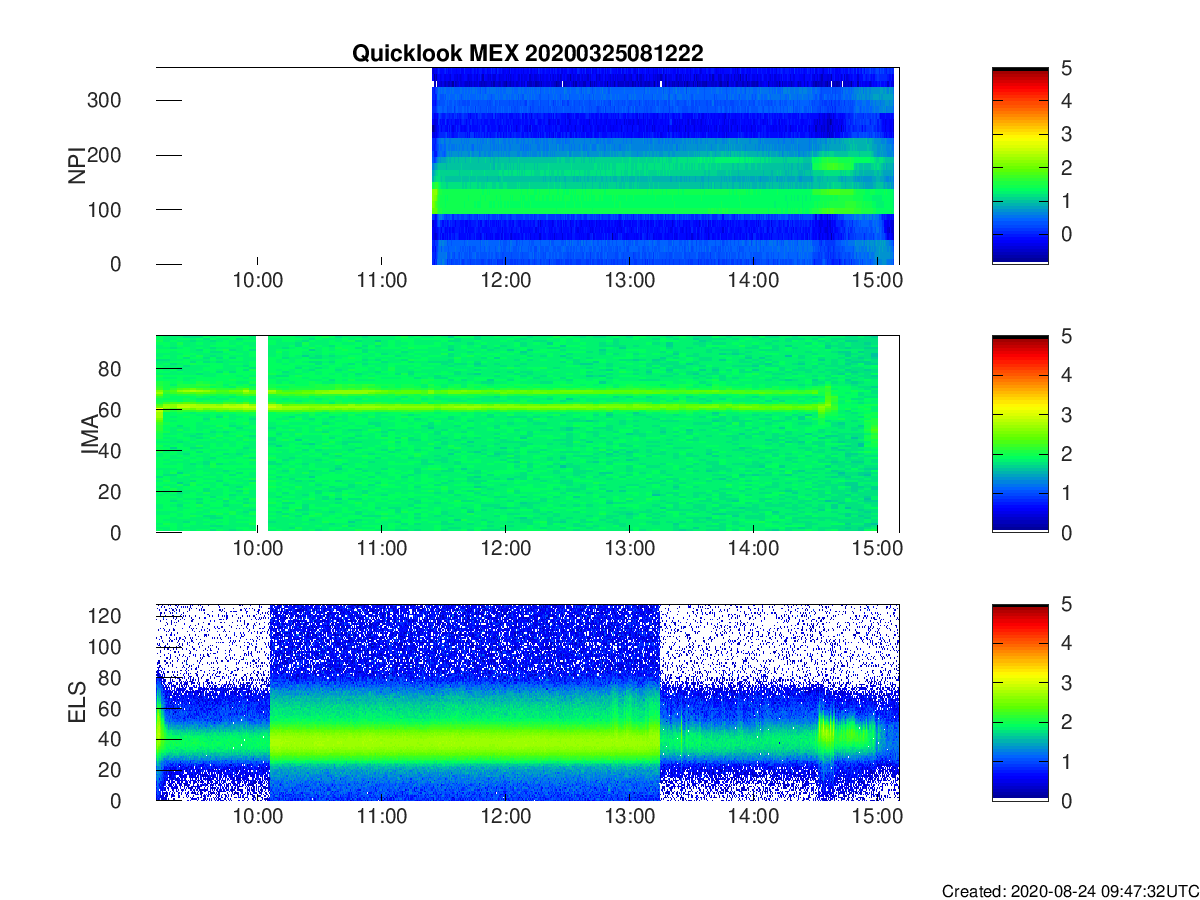The image size is (1200, 900).
Task: Click the 14:00 time label under NPI plot
Action: pyautogui.click(x=753, y=281)
